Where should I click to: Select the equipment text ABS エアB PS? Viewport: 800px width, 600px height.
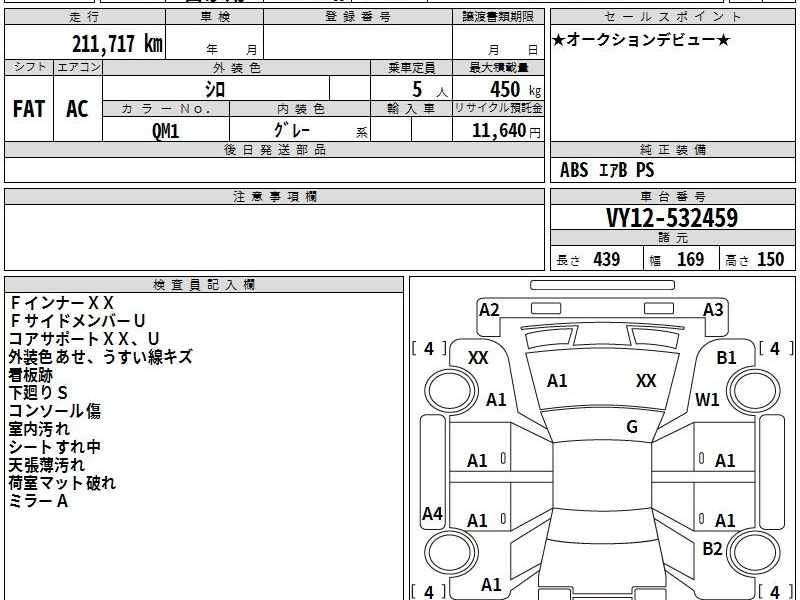coord(607,170)
